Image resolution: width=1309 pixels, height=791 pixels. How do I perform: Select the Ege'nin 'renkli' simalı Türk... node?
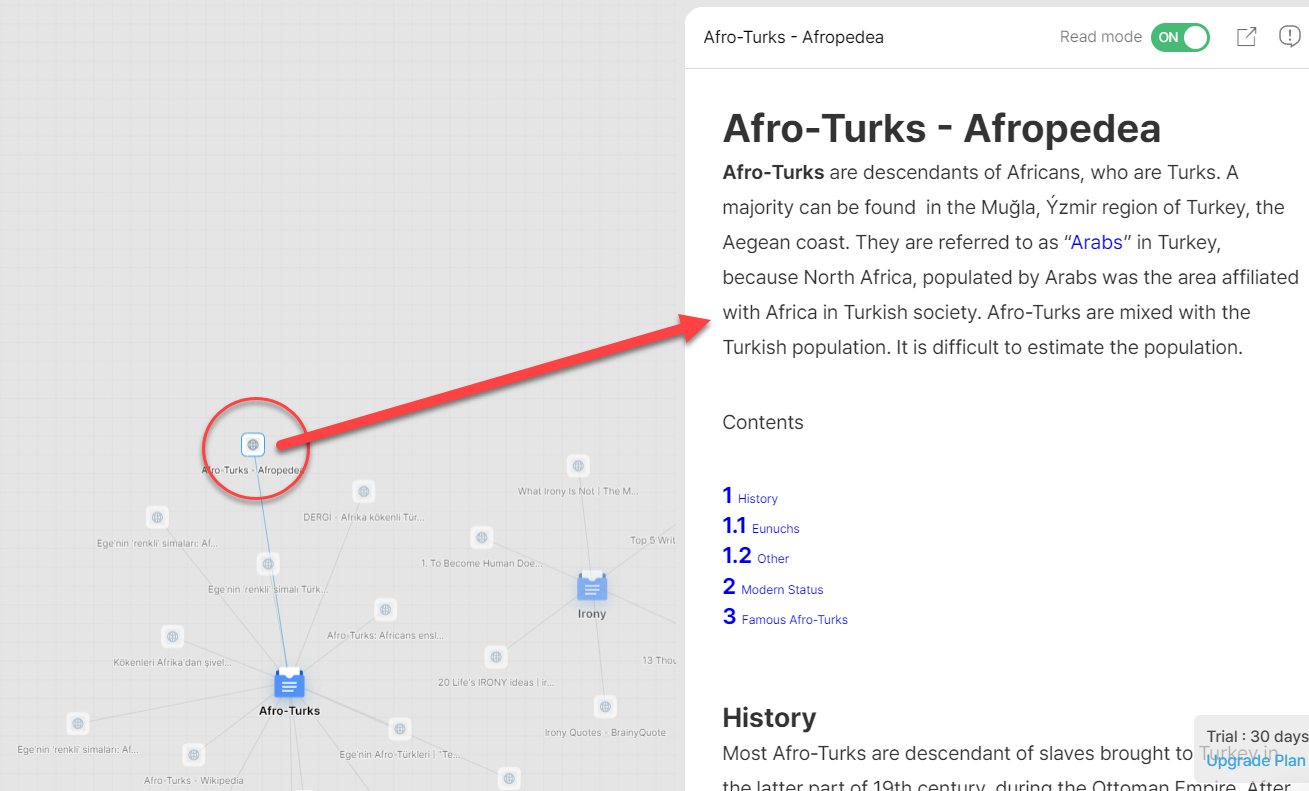pos(268,564)
